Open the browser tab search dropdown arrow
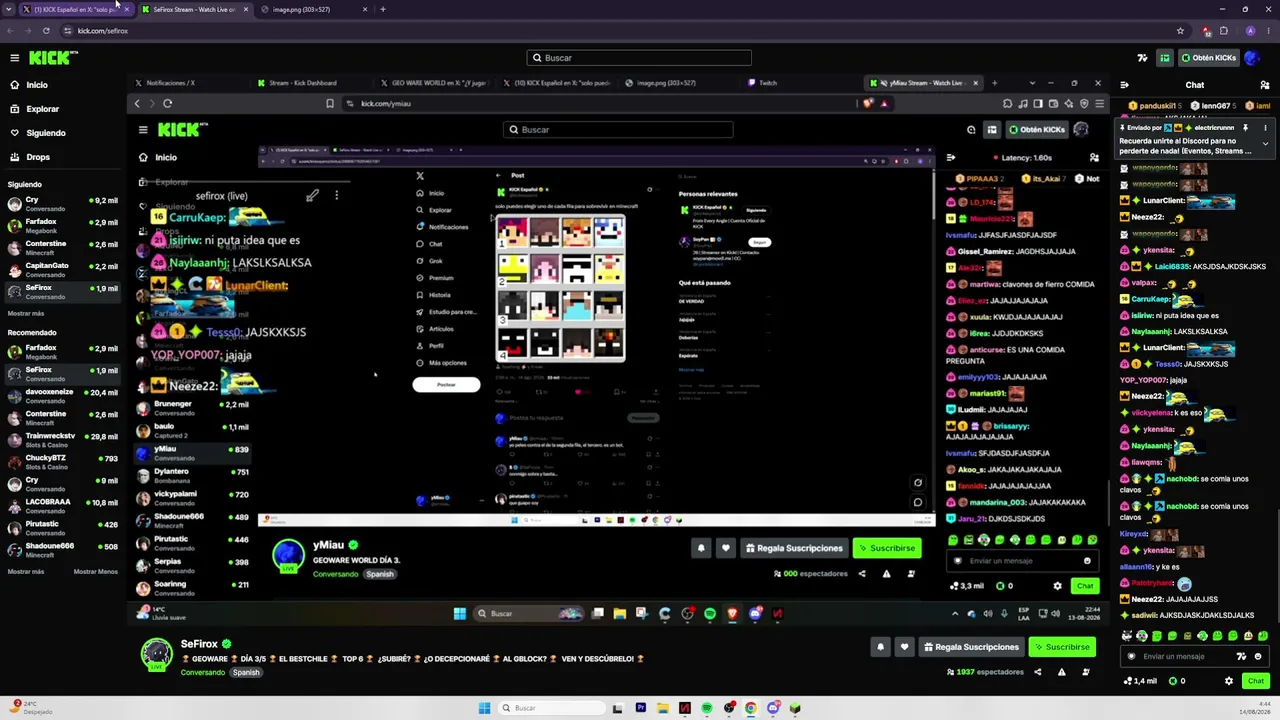Screen dimensions: 1280x720 pyautogui.click(x=8, y=9)
